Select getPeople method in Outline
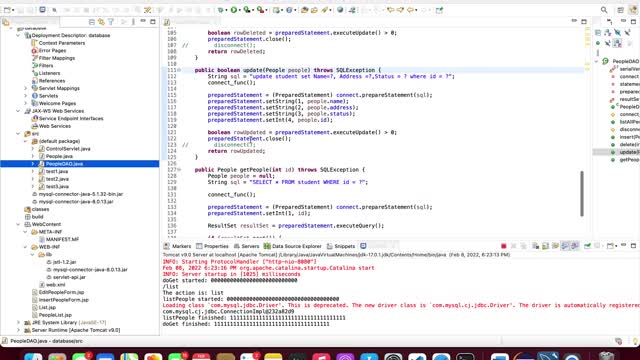This screenshot has height=360, width=640. pos(629,160)
